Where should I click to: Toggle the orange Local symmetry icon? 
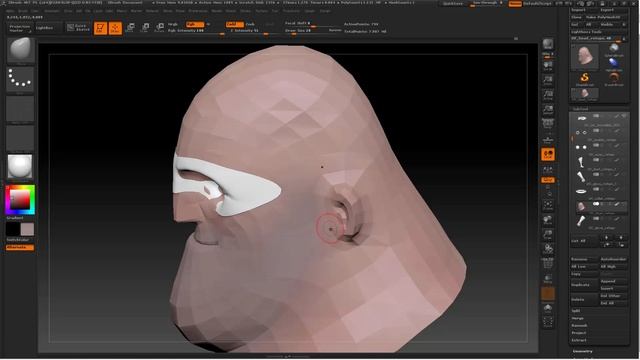(548, 154)
